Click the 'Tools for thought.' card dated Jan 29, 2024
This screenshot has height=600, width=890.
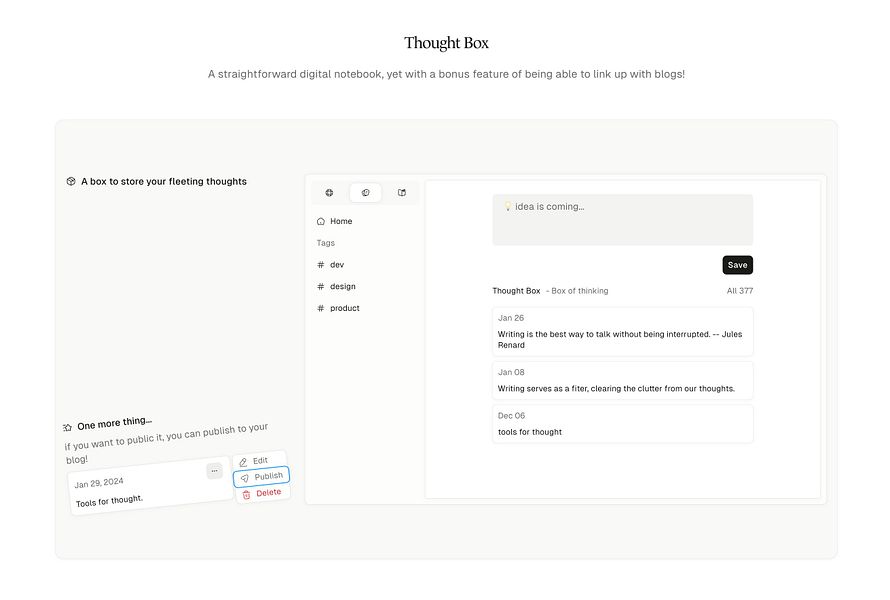click(x=150, y=486)
